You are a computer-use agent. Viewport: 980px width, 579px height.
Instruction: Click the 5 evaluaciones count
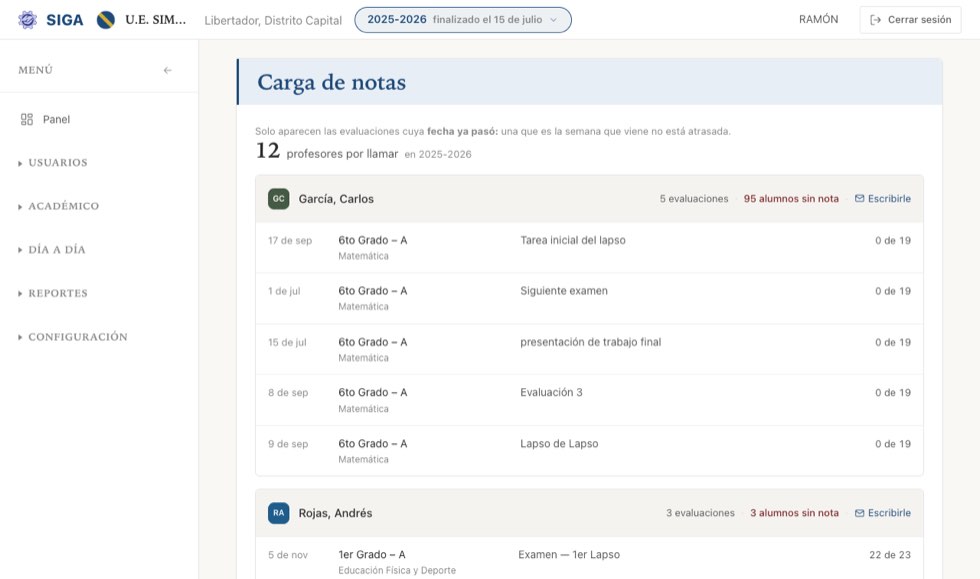click(x=694, y=199)
